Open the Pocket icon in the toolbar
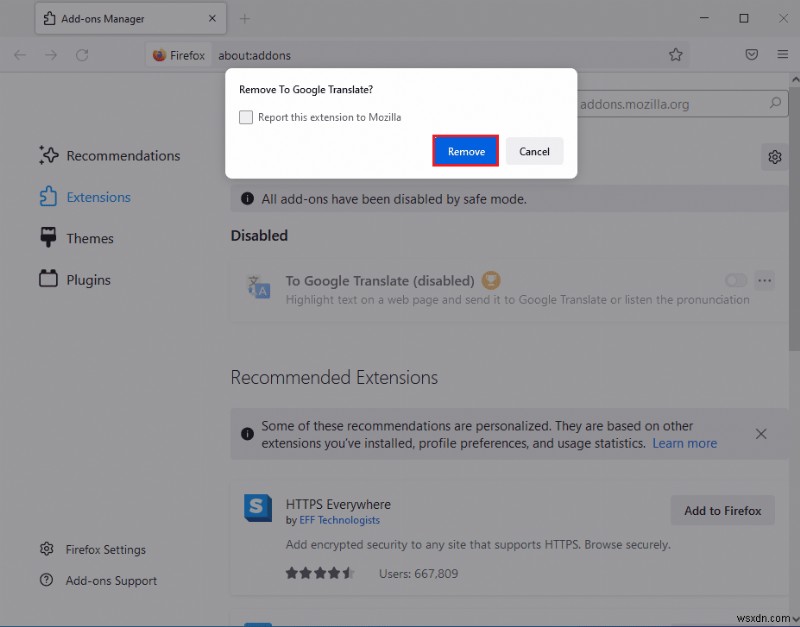Viewport: 800px width, 627px height. point(752,55)
